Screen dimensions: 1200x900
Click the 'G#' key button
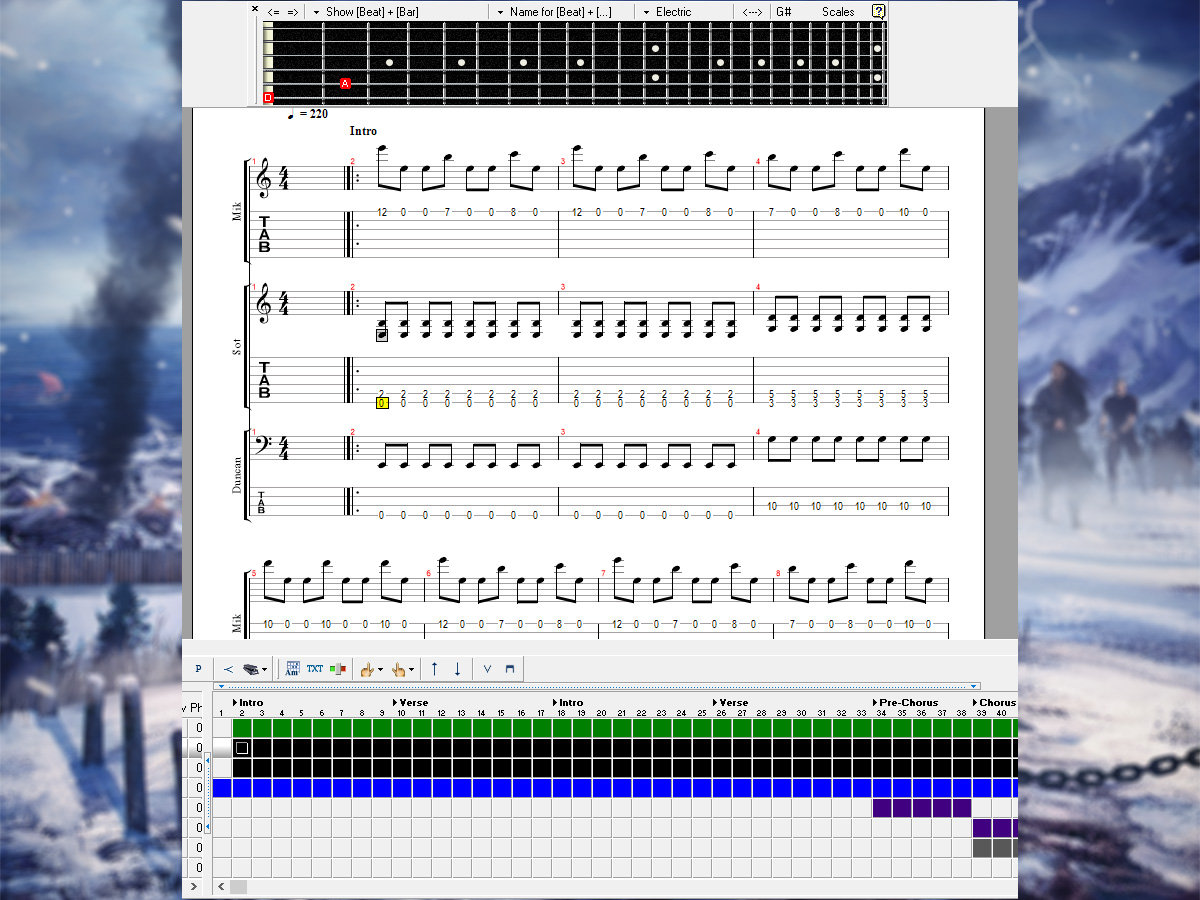[x=784, y=12]
